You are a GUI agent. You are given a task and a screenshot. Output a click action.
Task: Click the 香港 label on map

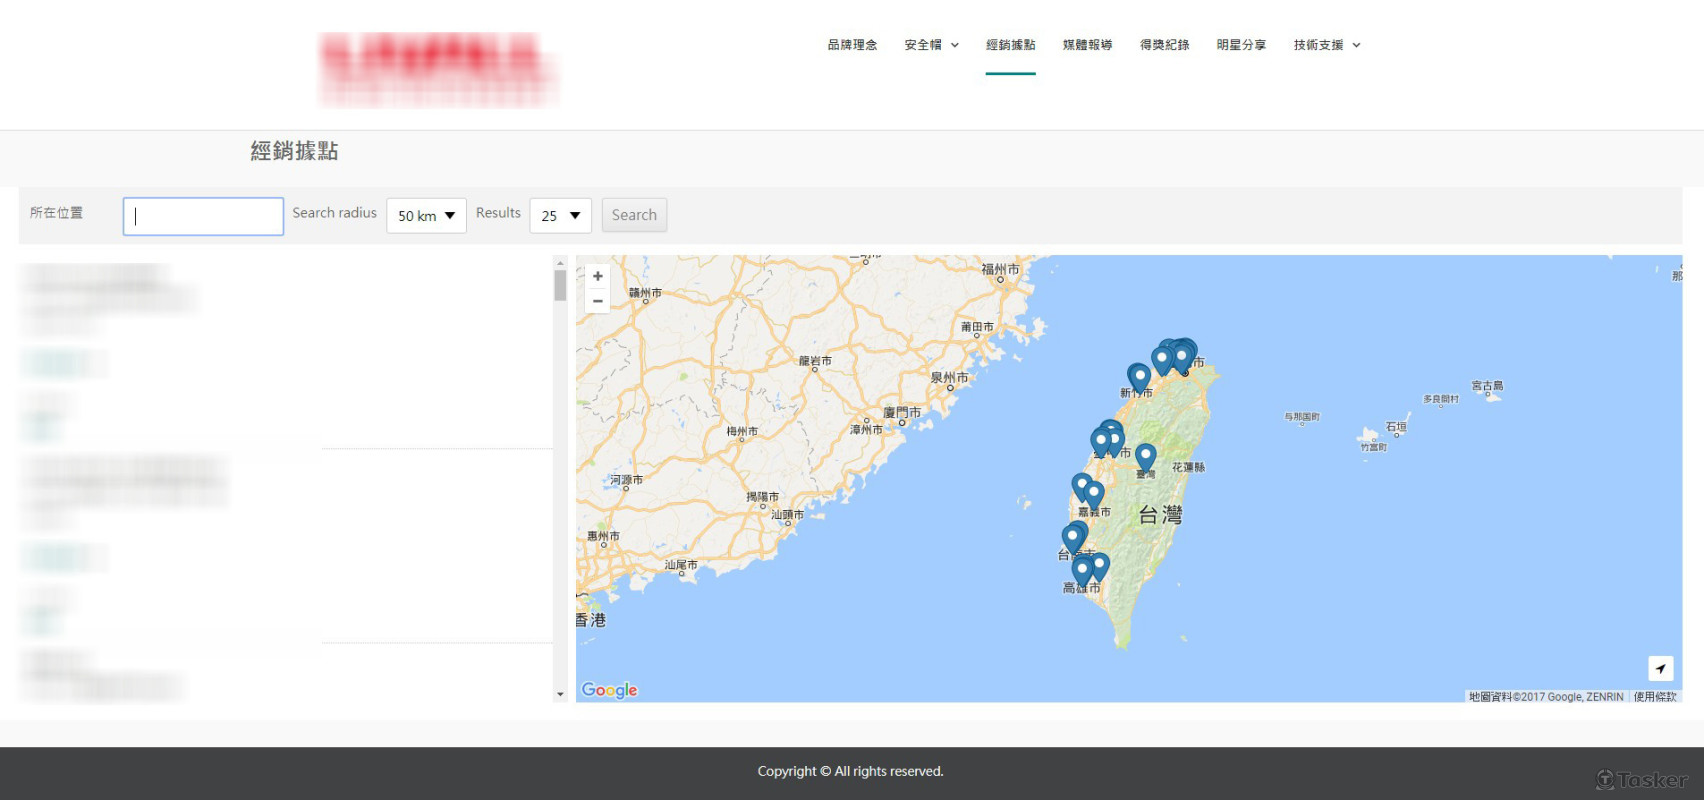click(x=591, y=620)
